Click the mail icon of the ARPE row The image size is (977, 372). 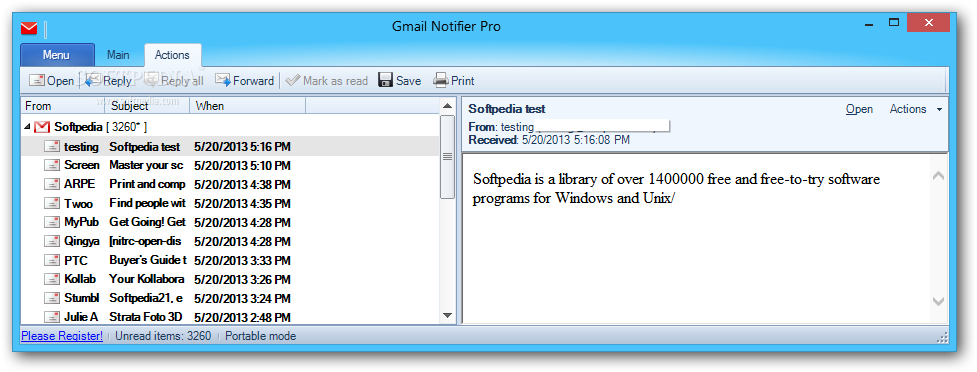[52, 184]
